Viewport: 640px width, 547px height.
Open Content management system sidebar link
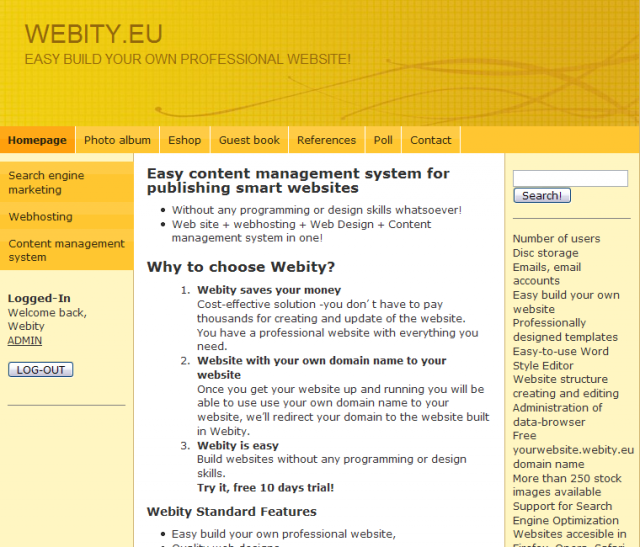(67, 250)
